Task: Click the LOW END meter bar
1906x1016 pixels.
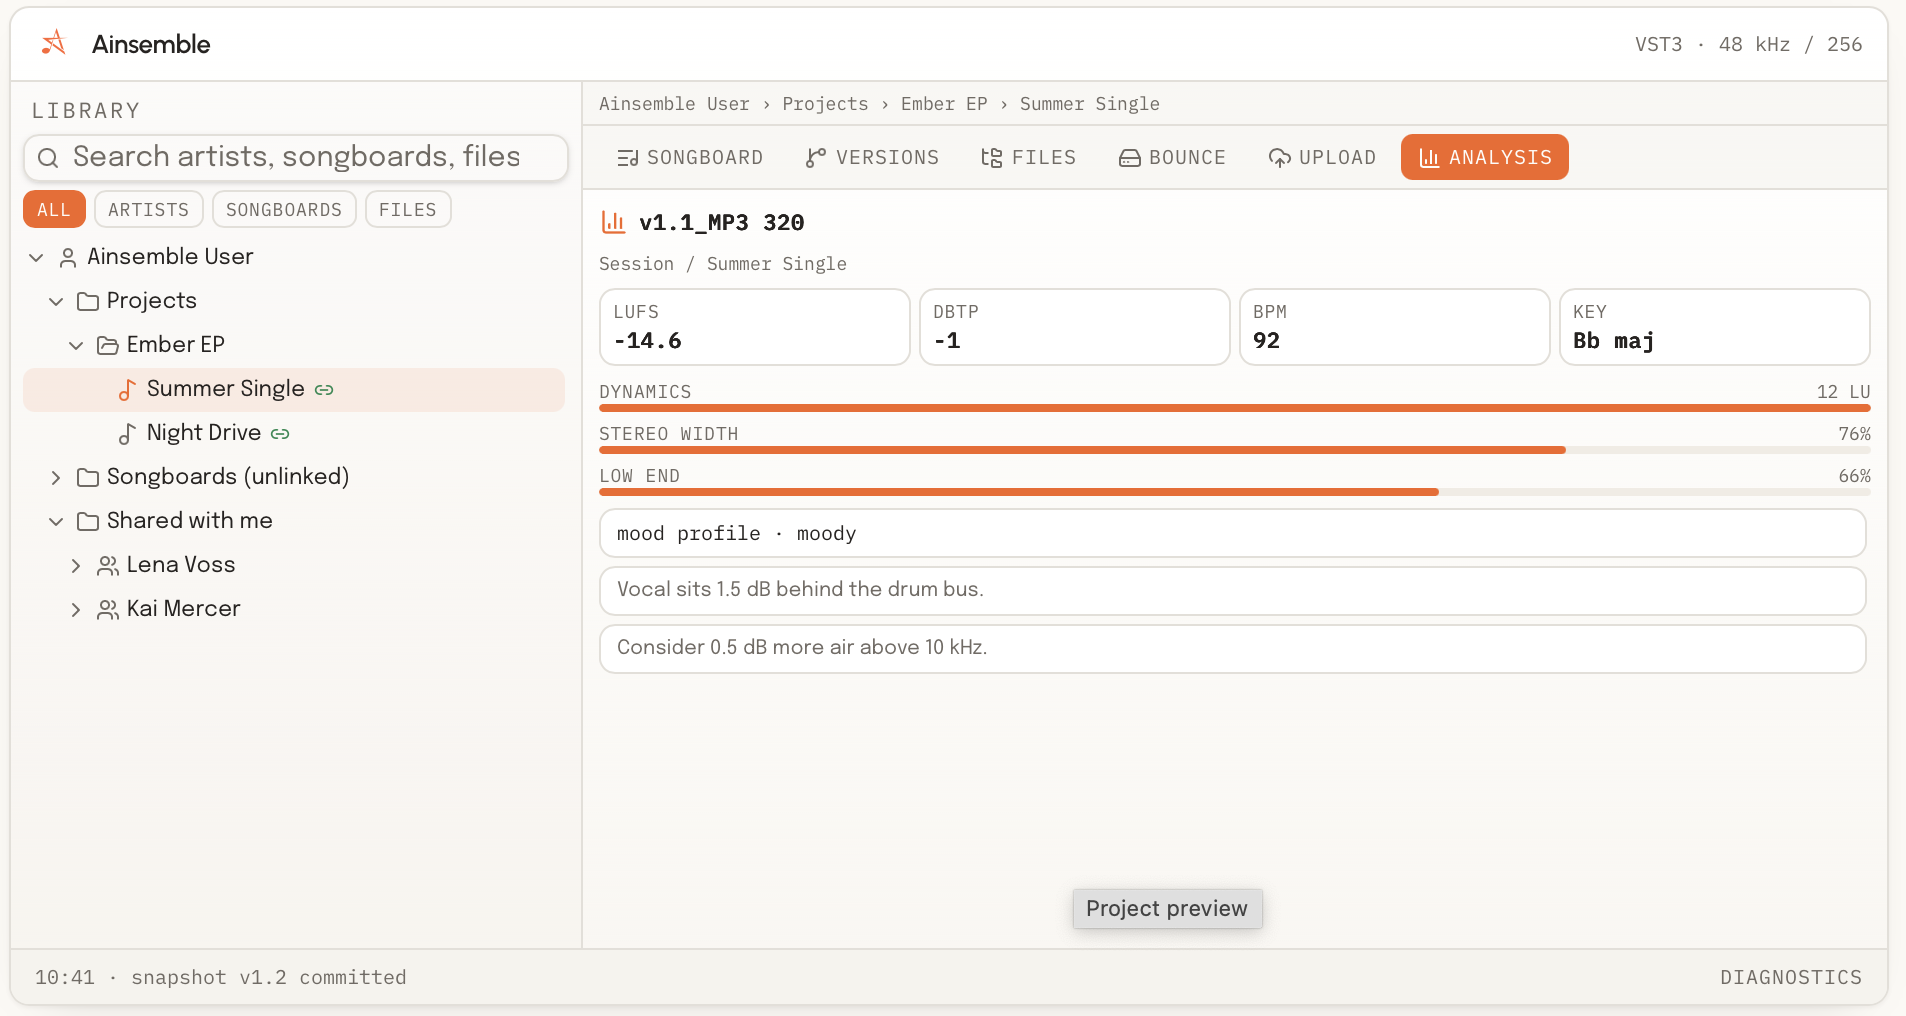Action: click(x=1235, y=492)
